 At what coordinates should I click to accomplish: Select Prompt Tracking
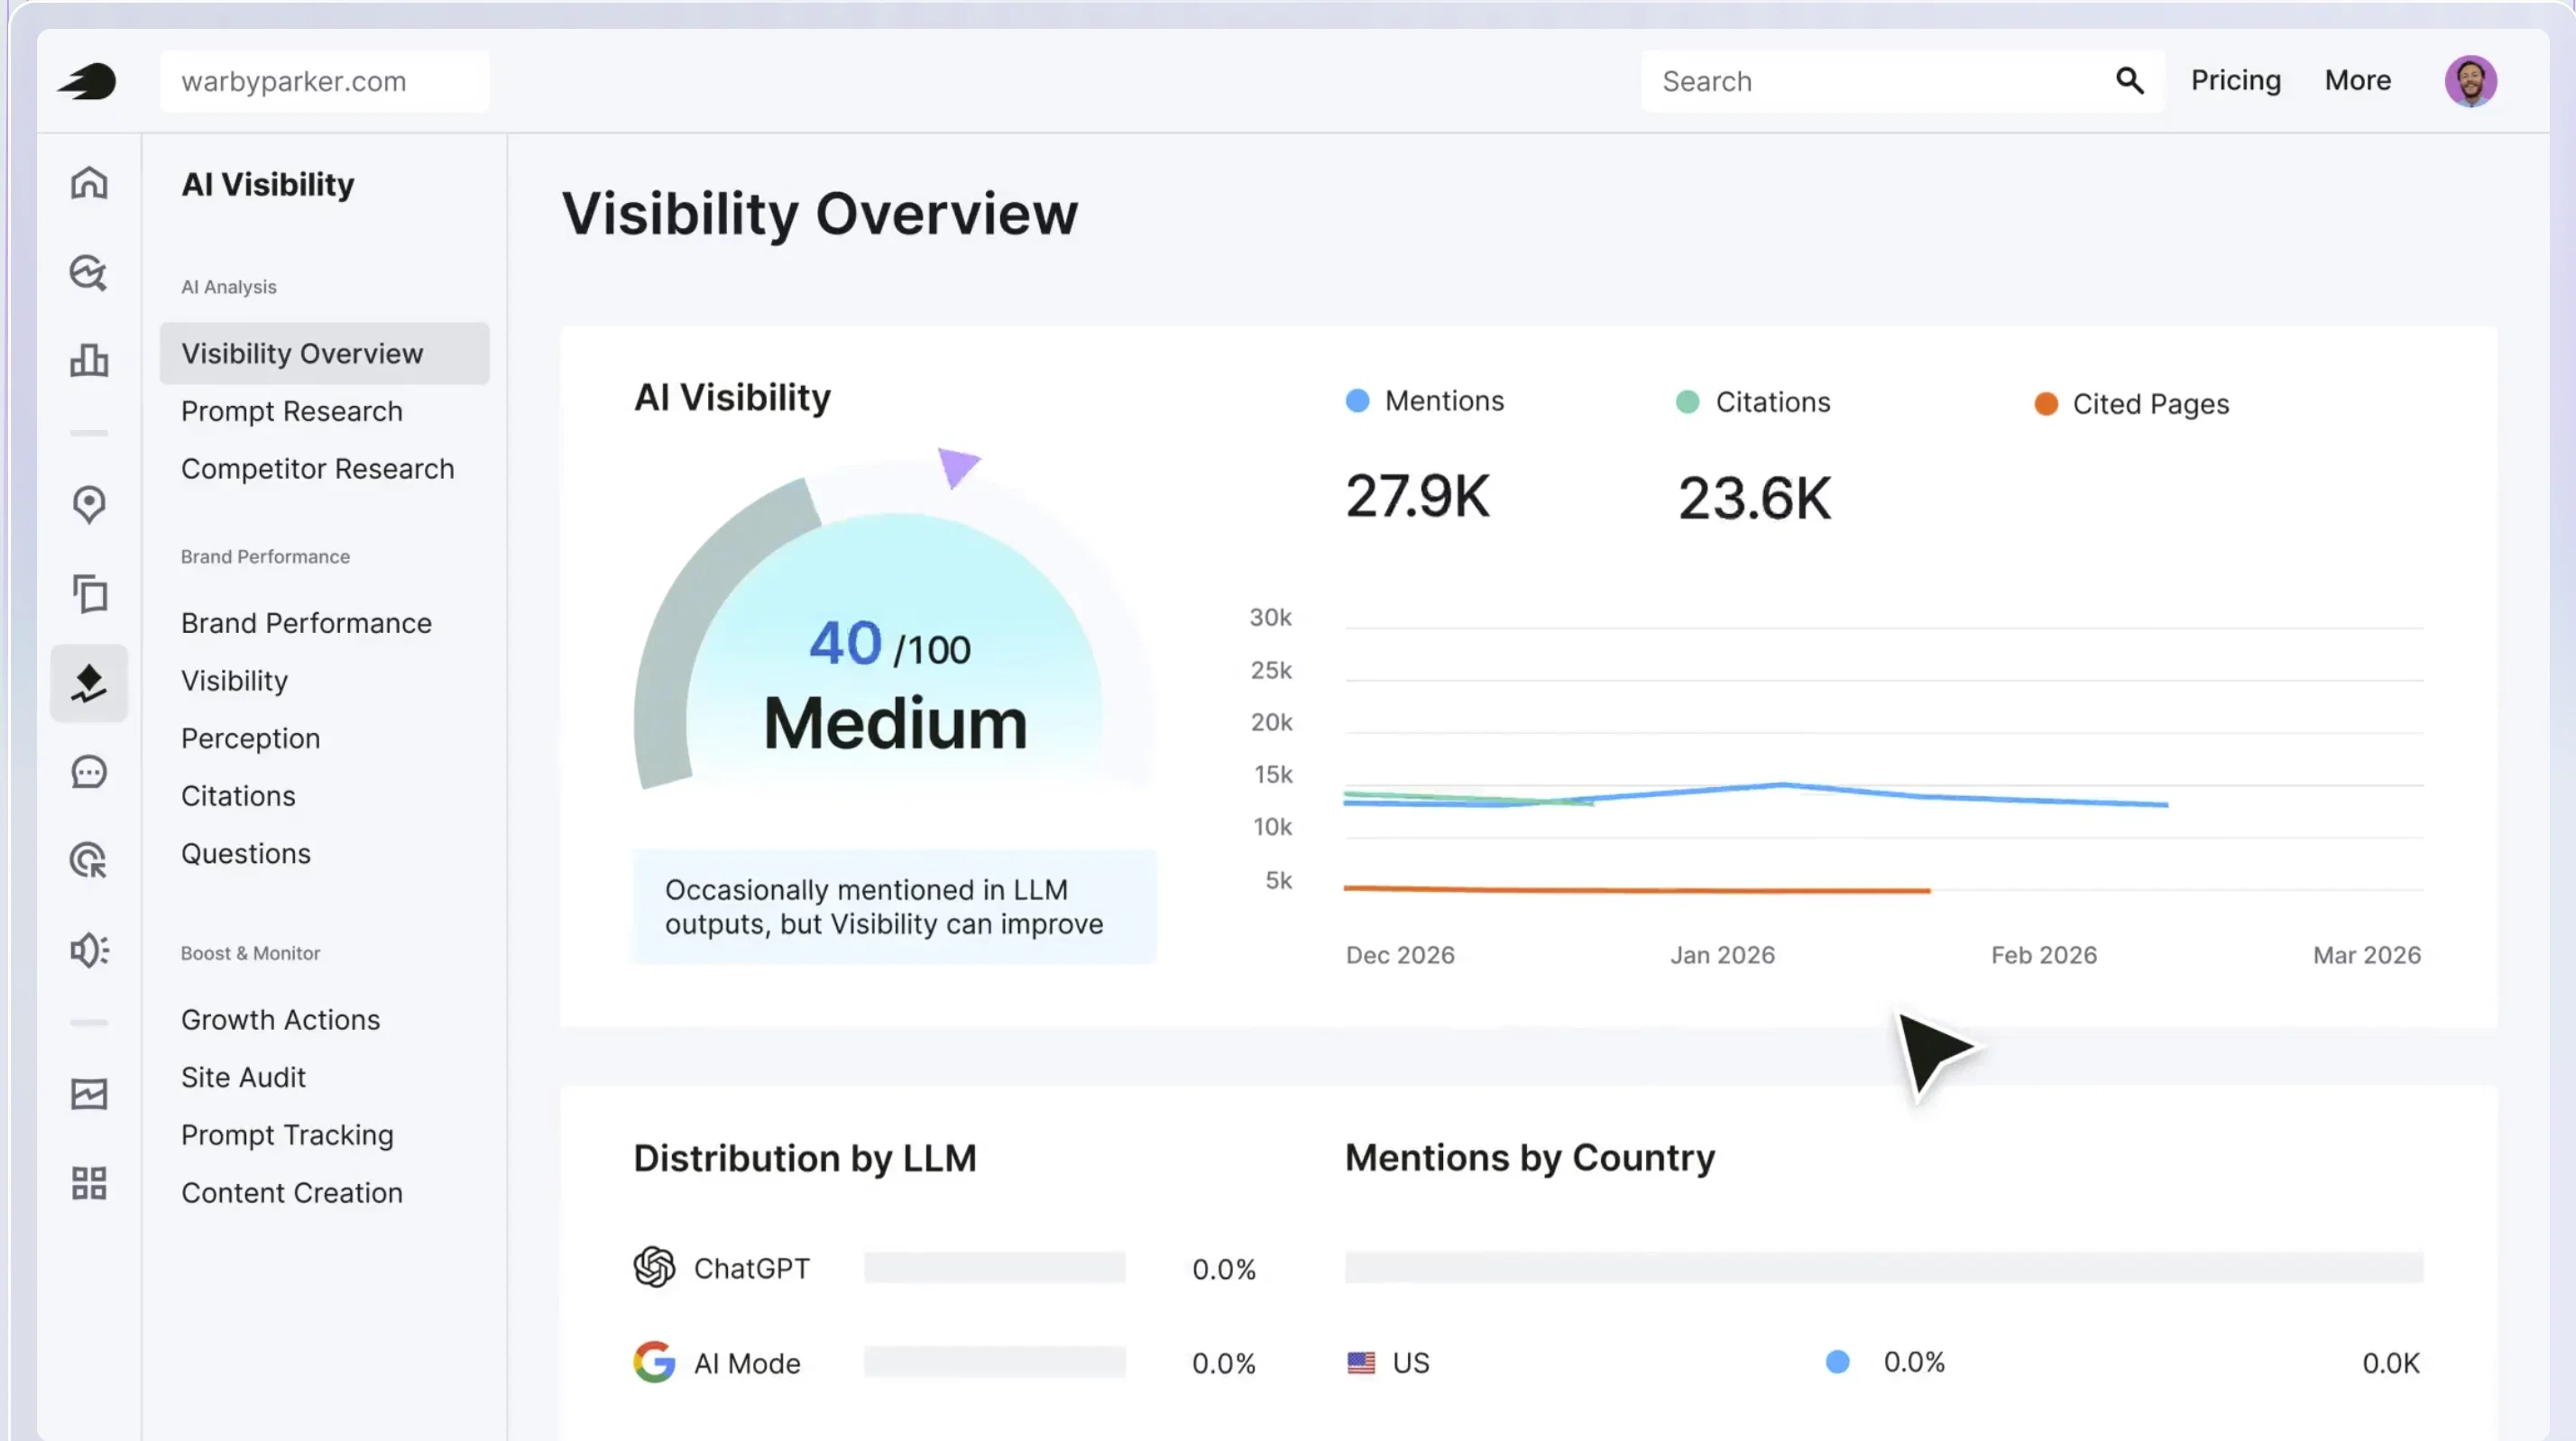click(x=287, y=1135)
